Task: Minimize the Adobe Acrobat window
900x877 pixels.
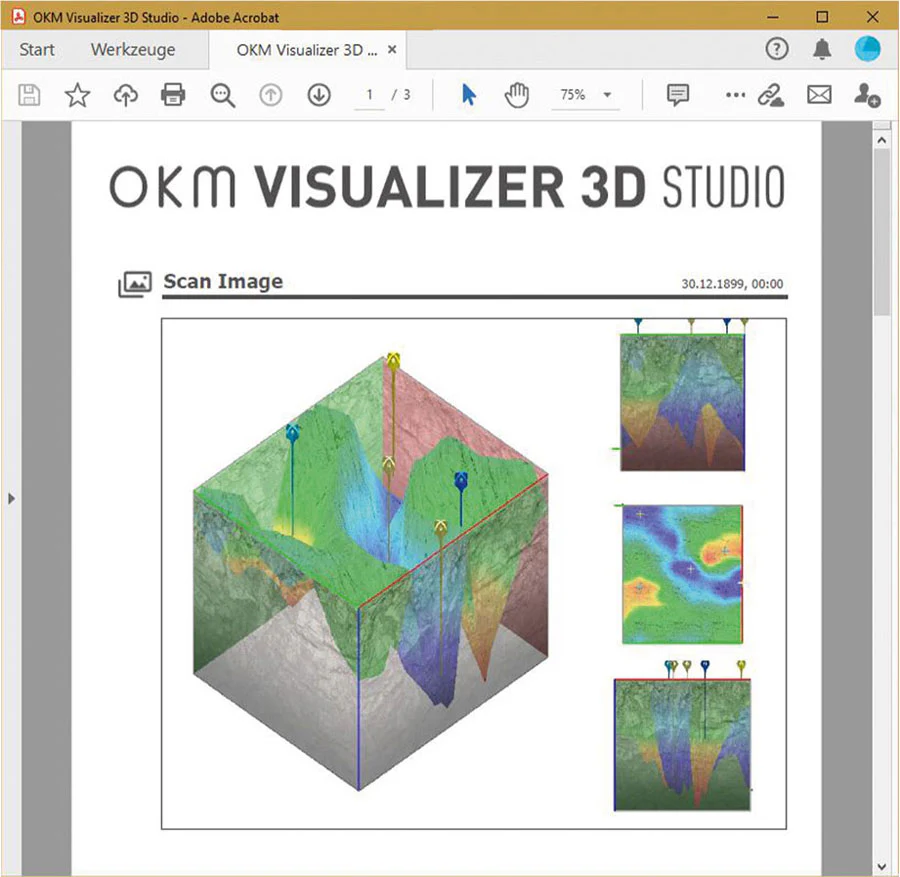Action: [773, 17]
